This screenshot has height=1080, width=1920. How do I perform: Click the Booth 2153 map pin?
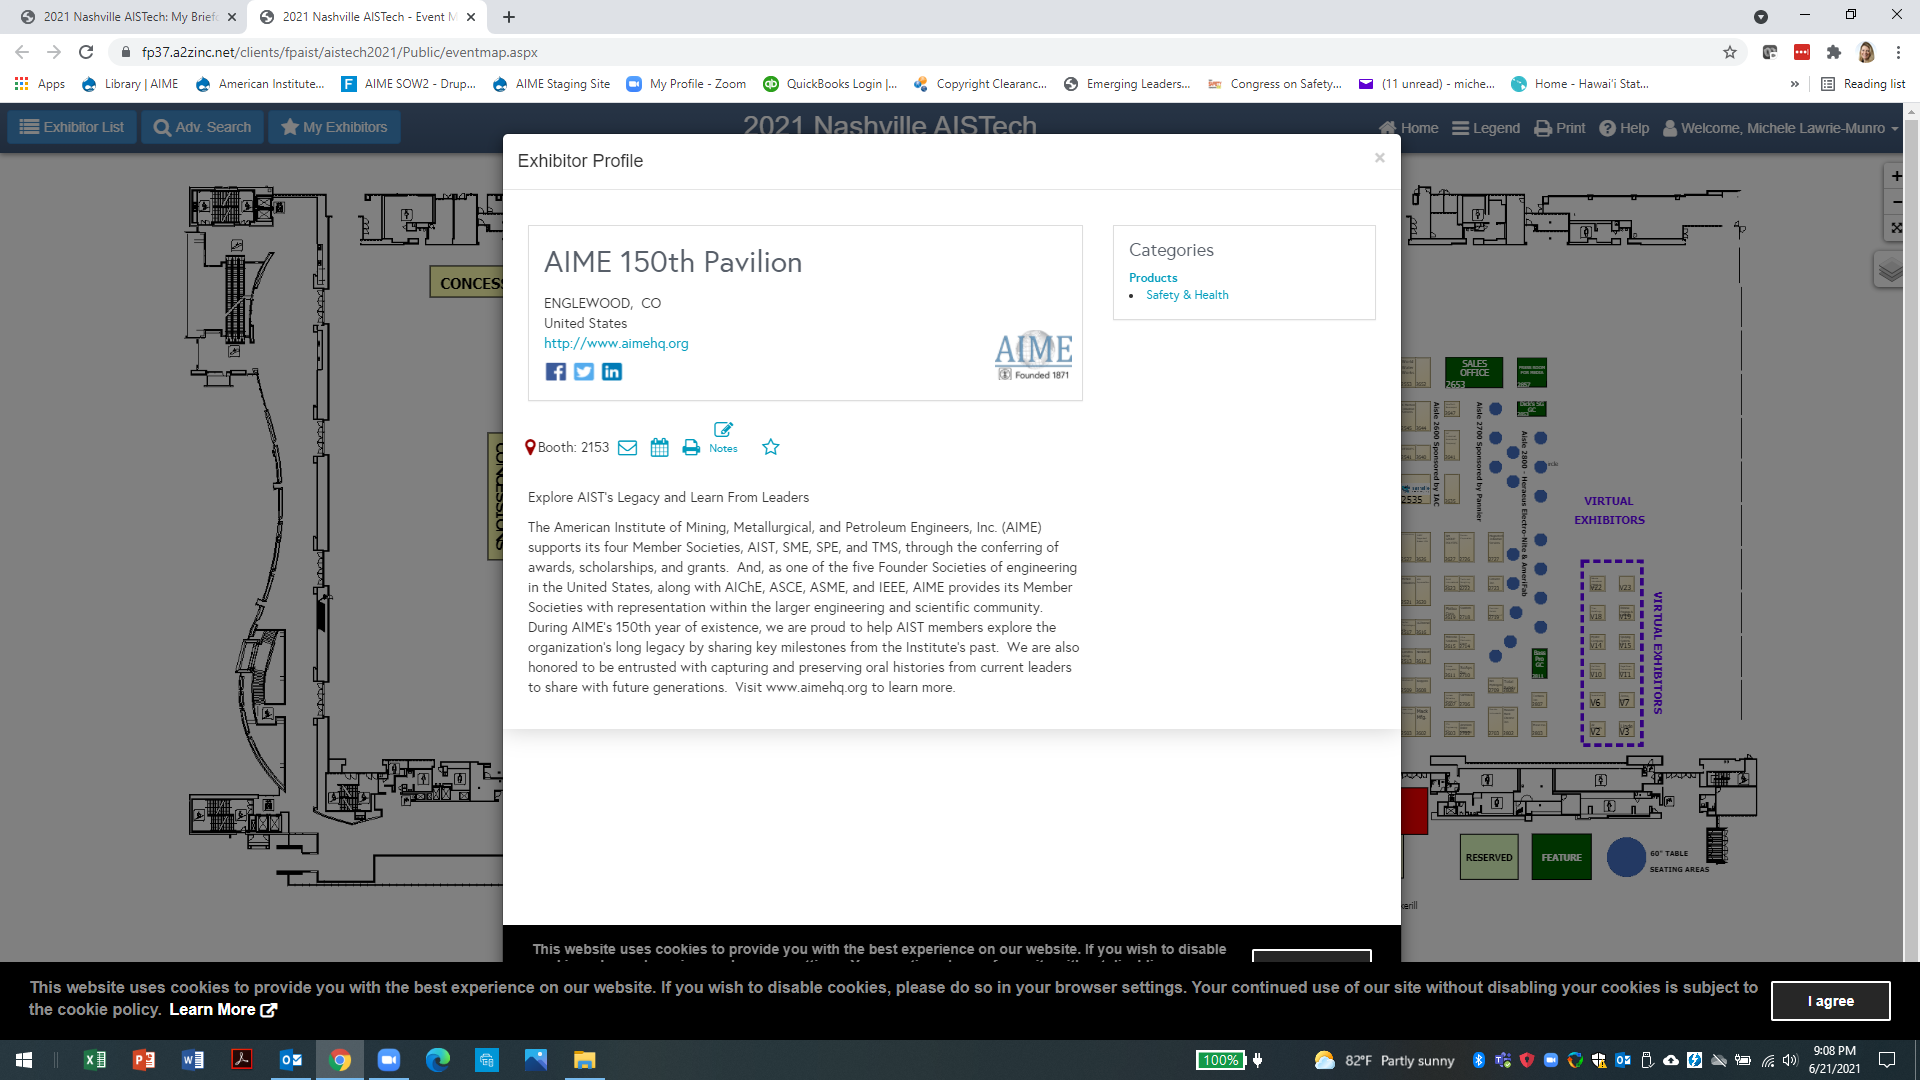tap(530, 448)
